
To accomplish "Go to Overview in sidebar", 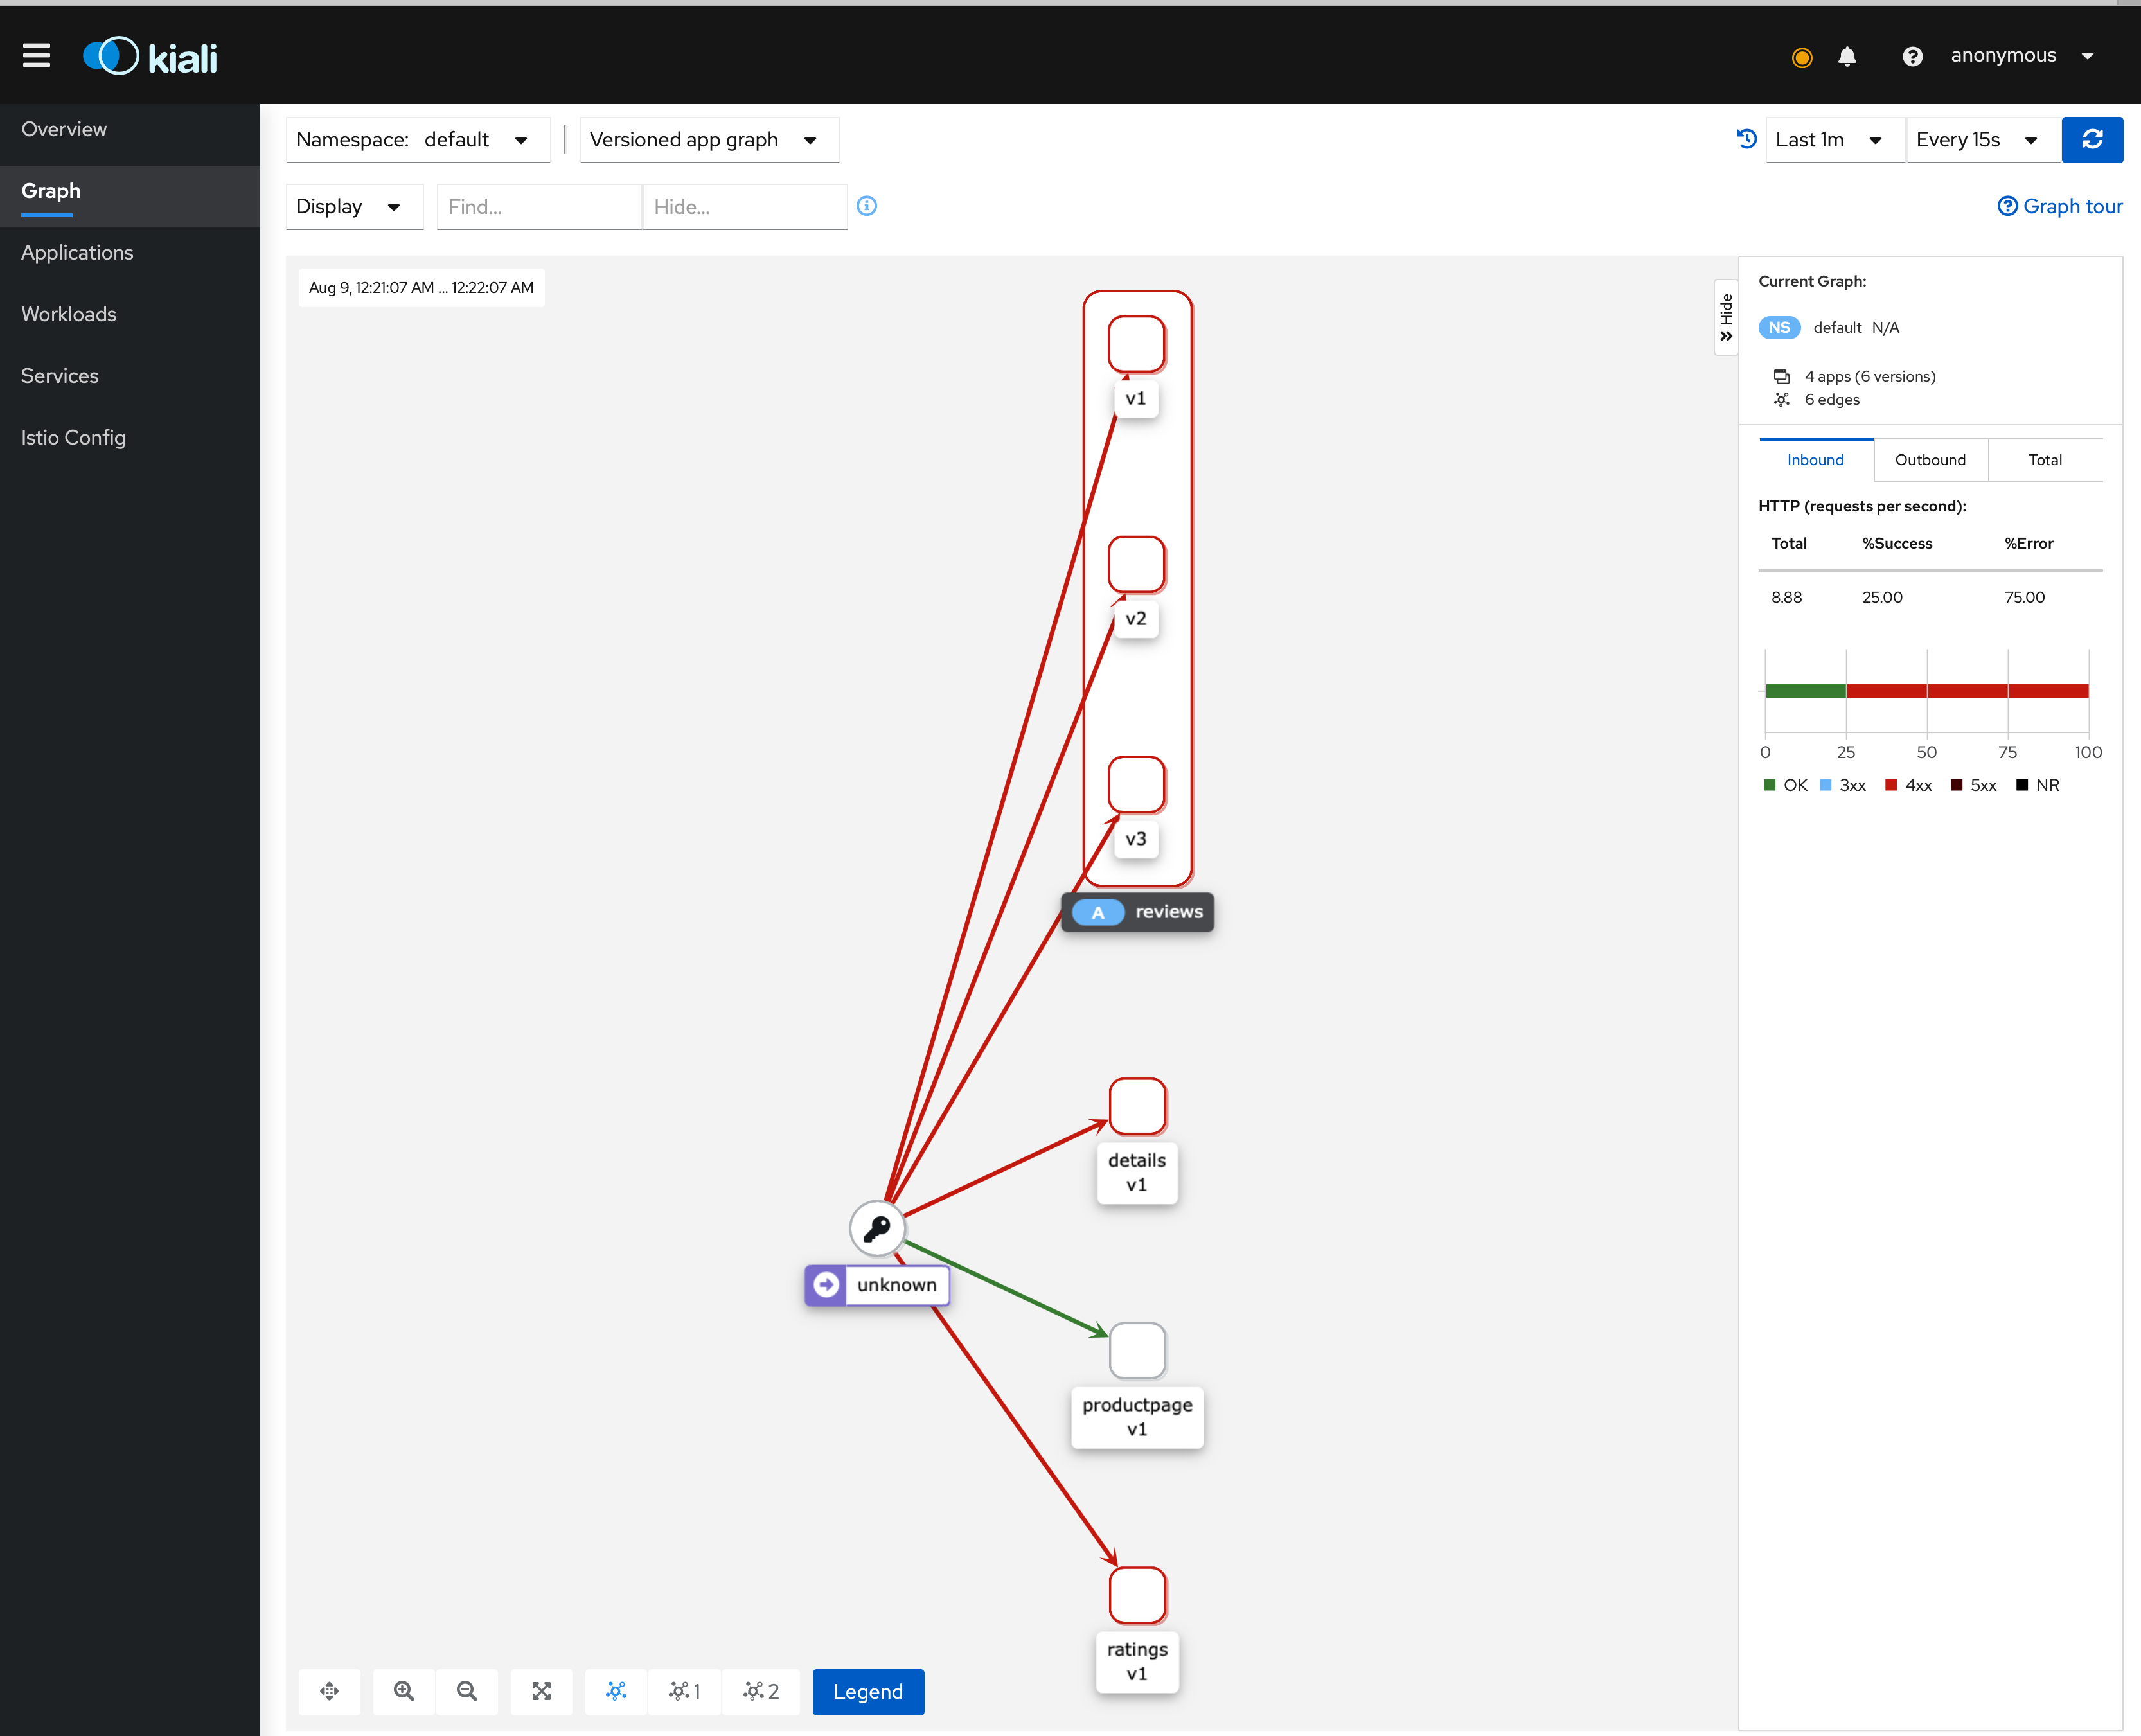I will 130,129.
